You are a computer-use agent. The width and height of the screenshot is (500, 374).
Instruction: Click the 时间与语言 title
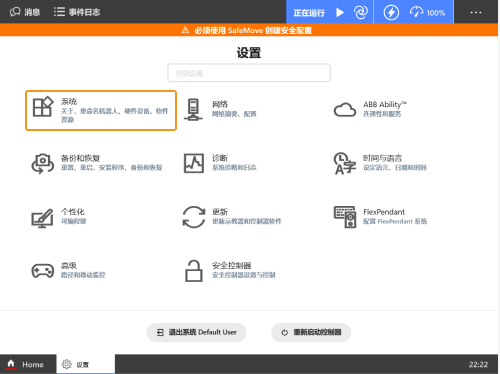(x=382, y=158)
